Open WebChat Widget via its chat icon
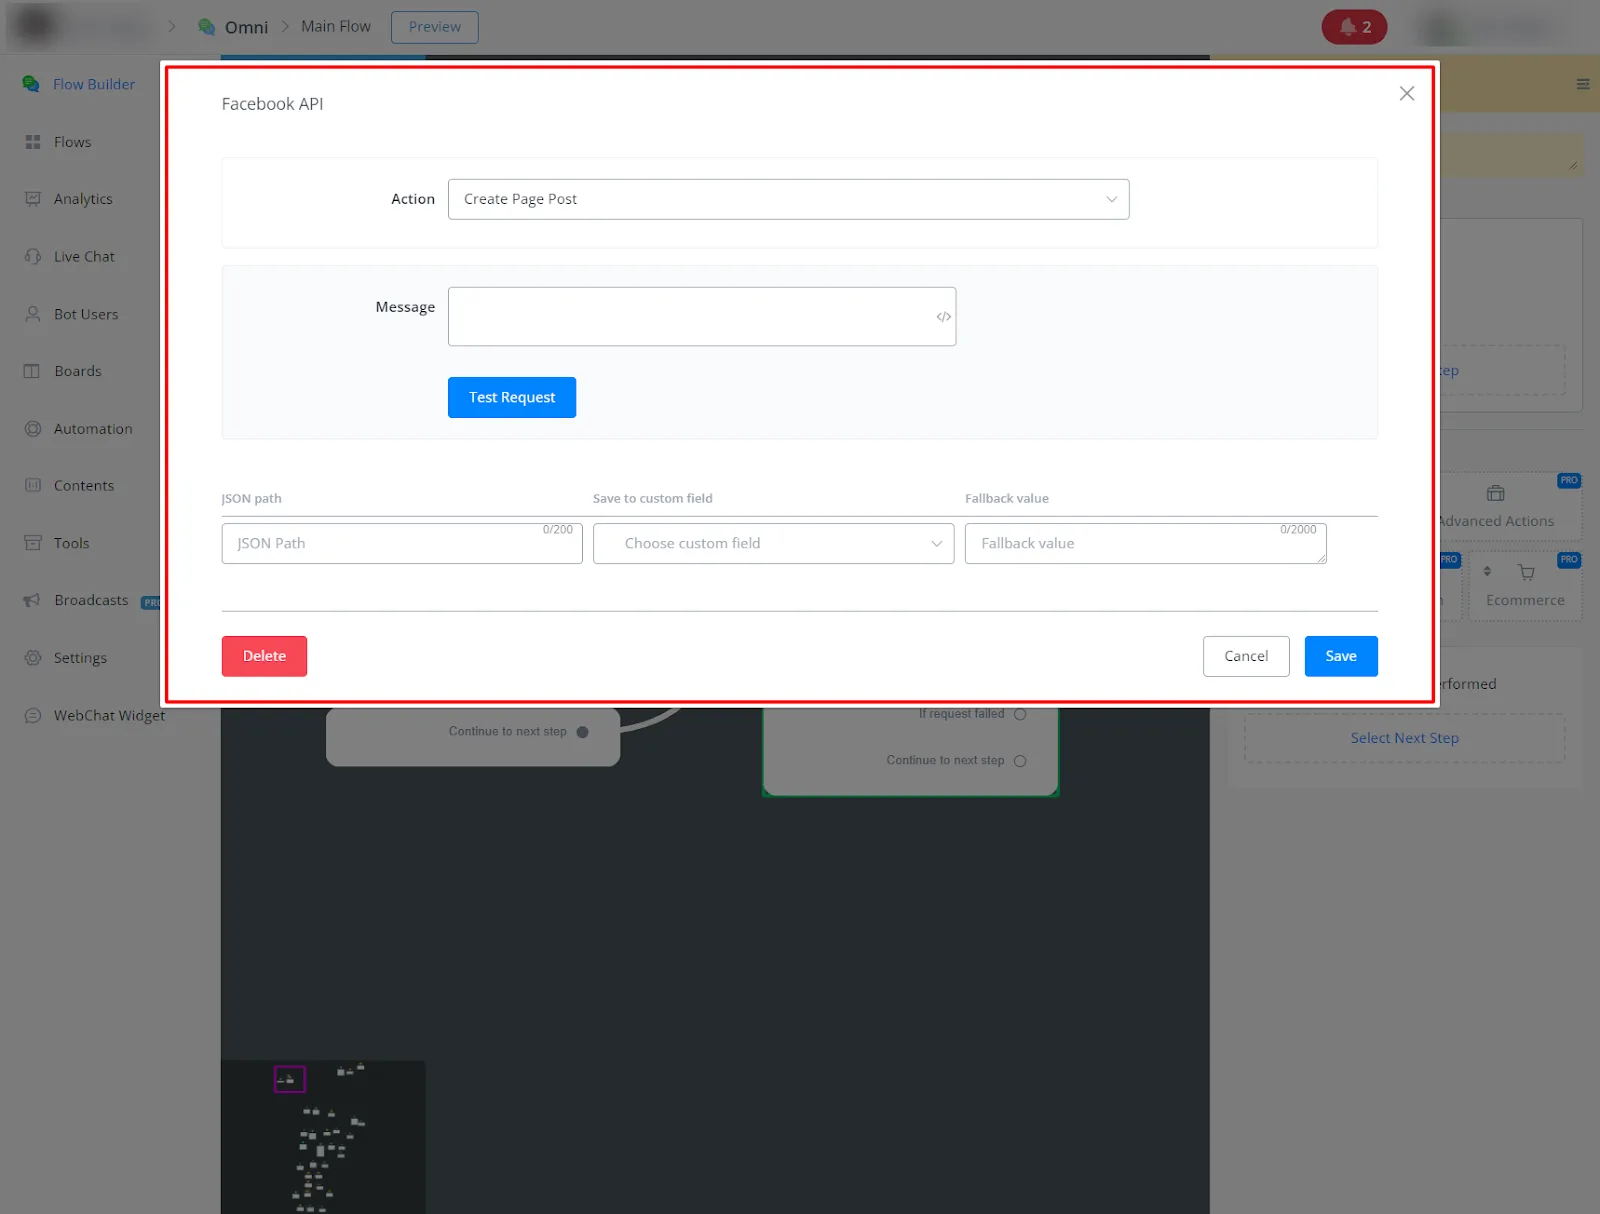Screen dimensions: 1600x1214 (33, 715)
